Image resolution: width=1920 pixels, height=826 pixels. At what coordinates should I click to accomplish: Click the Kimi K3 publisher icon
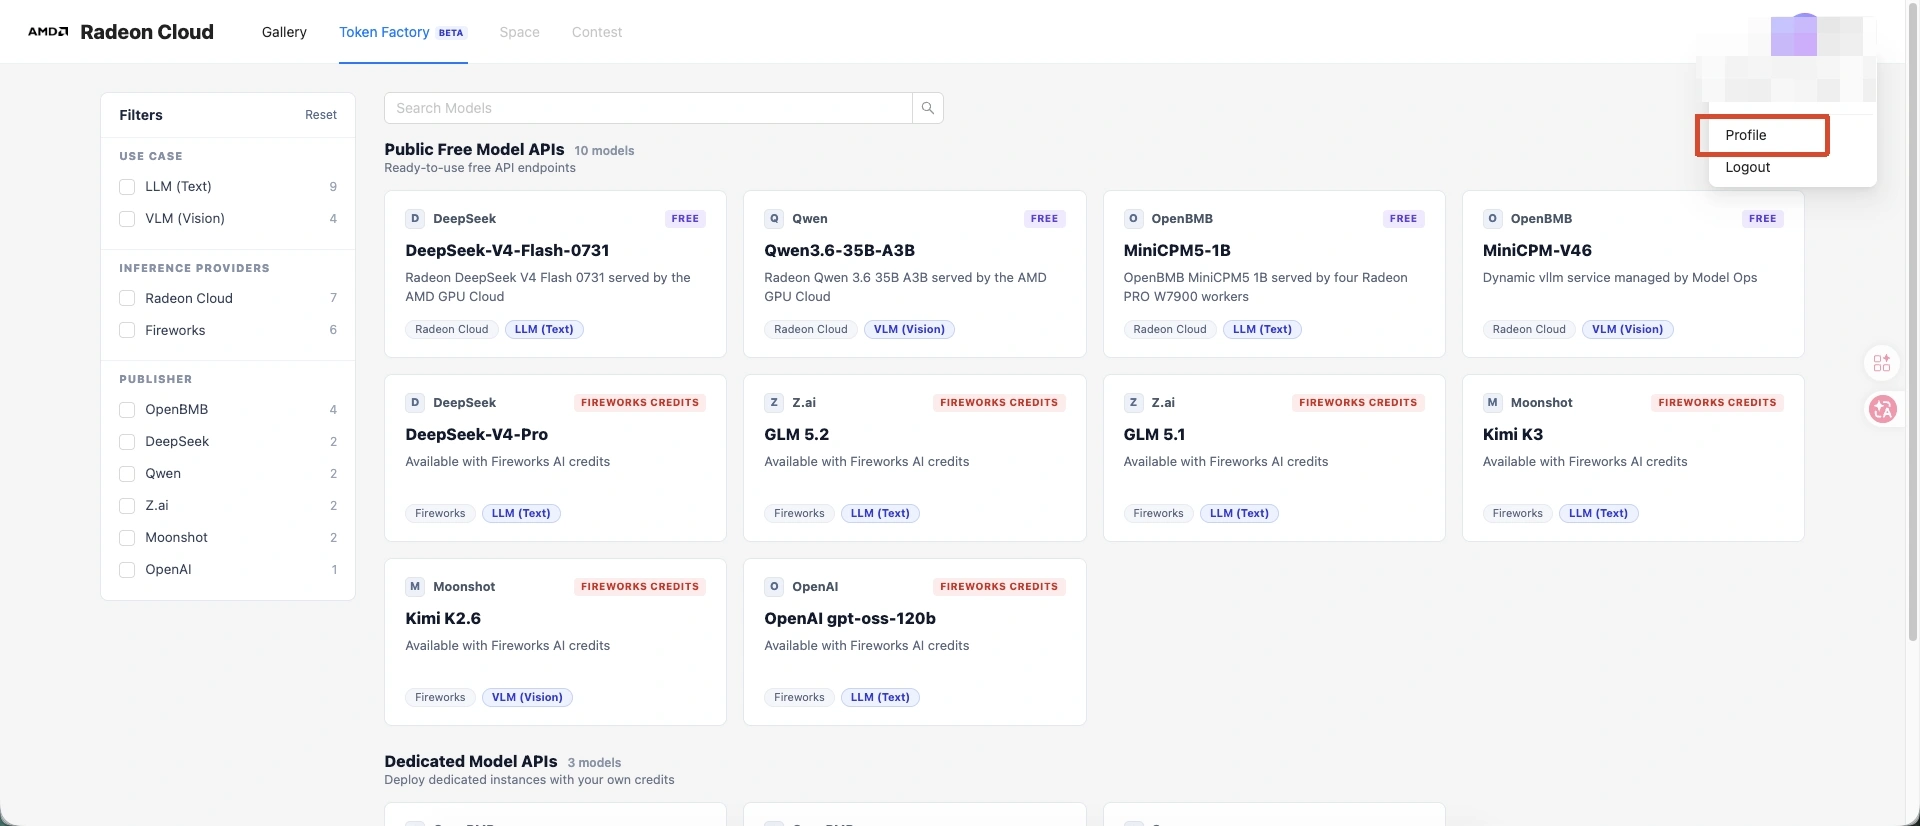point(1492,402)
